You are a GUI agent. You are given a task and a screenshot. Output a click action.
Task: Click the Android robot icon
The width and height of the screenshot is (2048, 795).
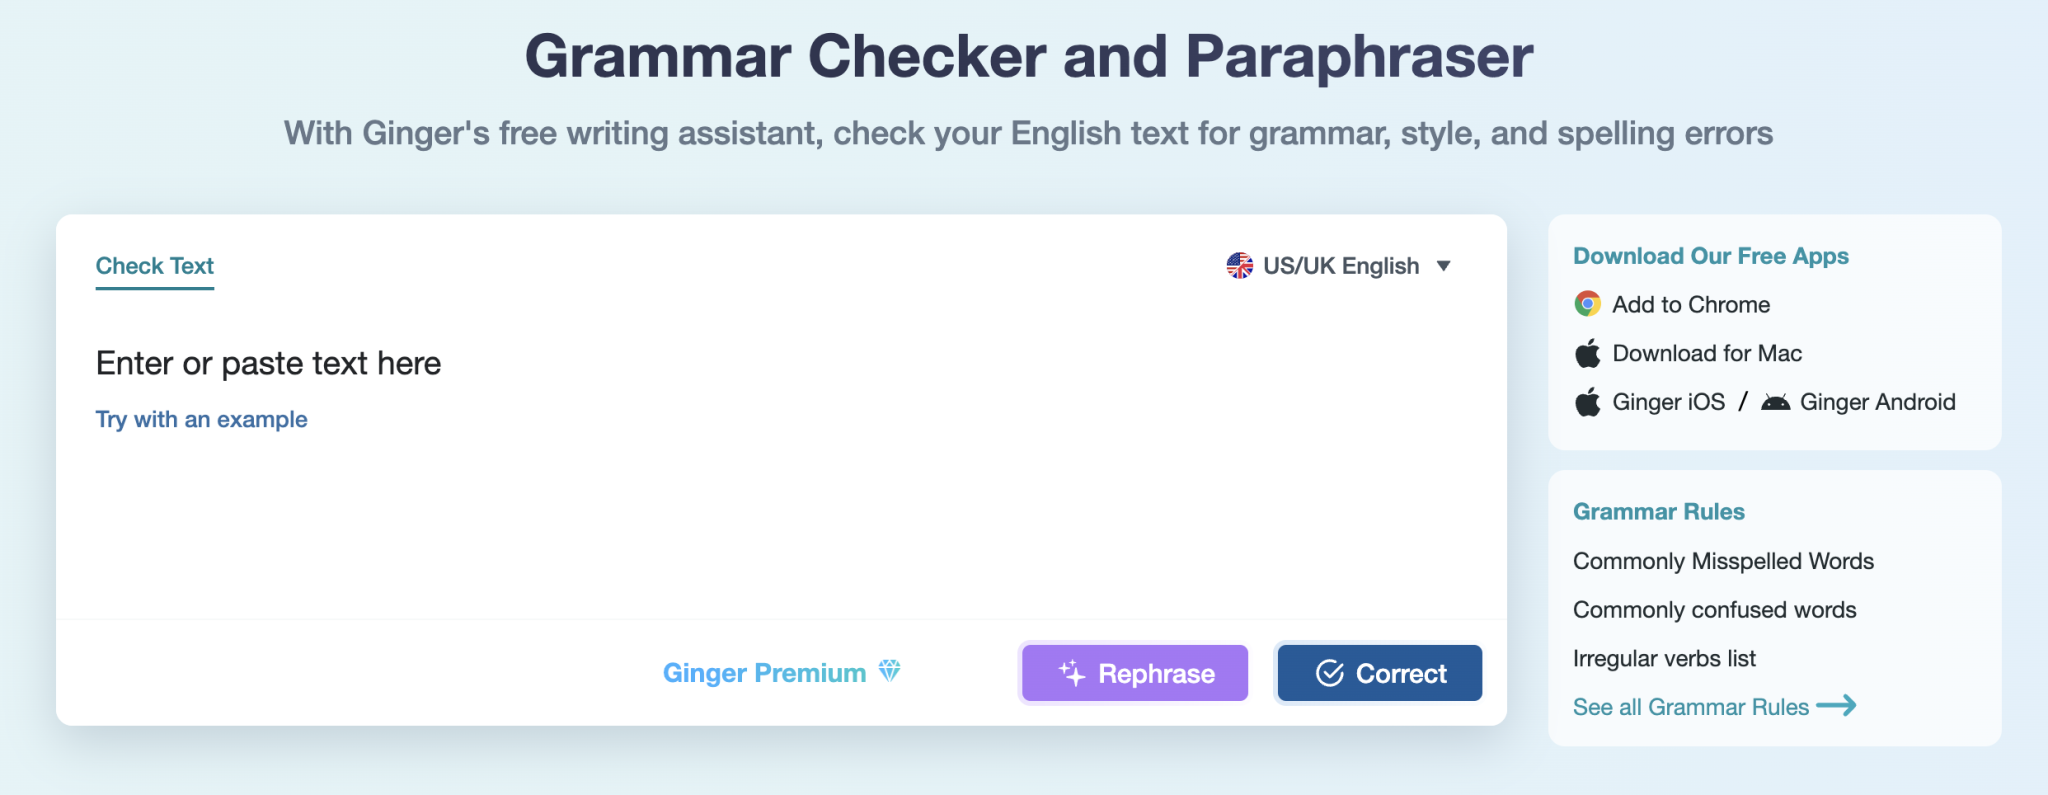click(x=1775, y=402)
